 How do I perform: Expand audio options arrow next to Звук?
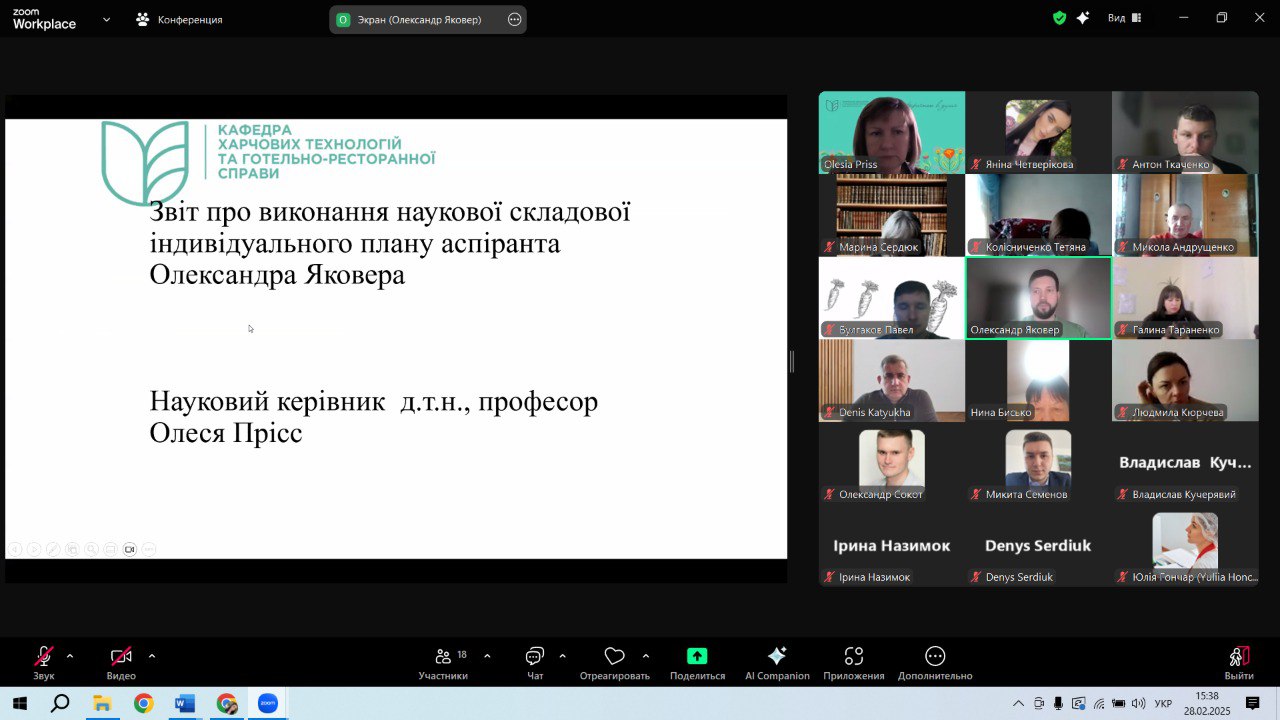point(70,656)
